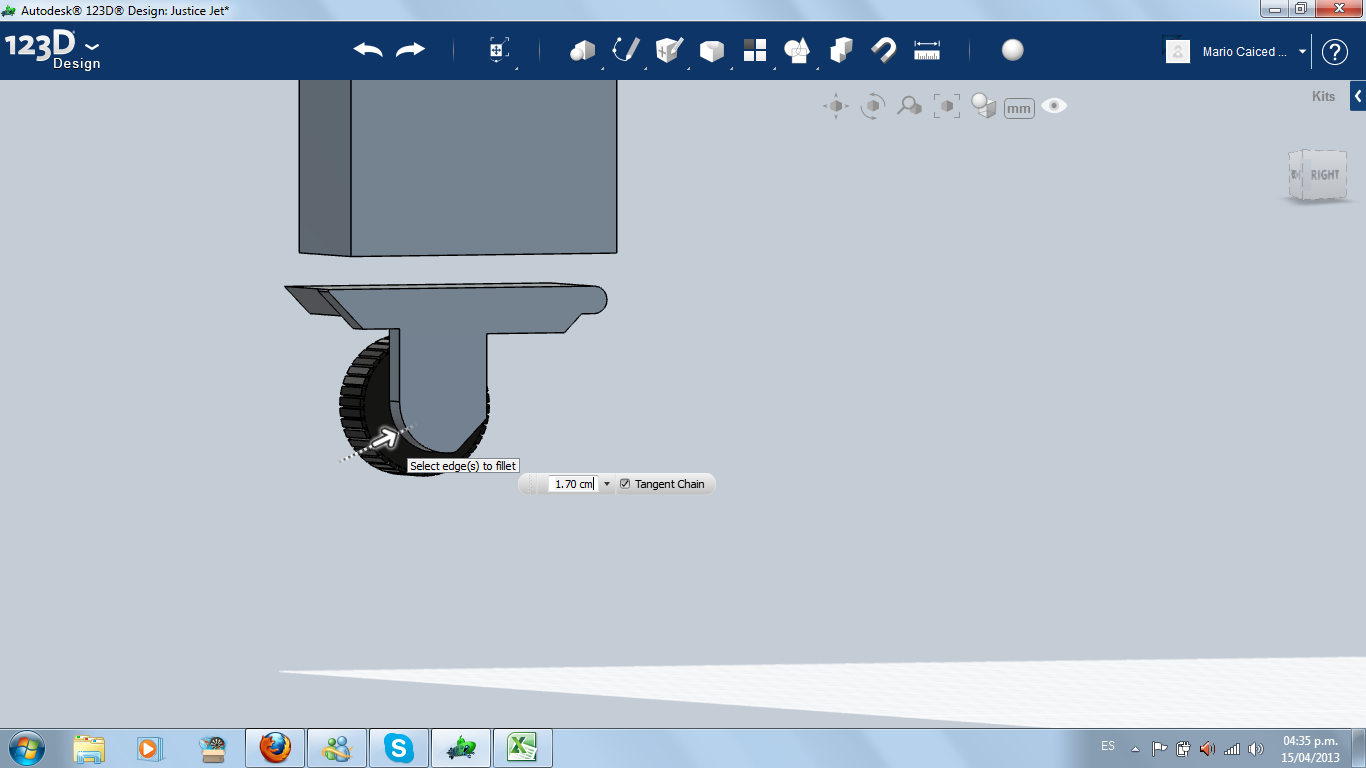Open the taskbar clock showing 04:35 p.m.

[x=1310, y=749]
